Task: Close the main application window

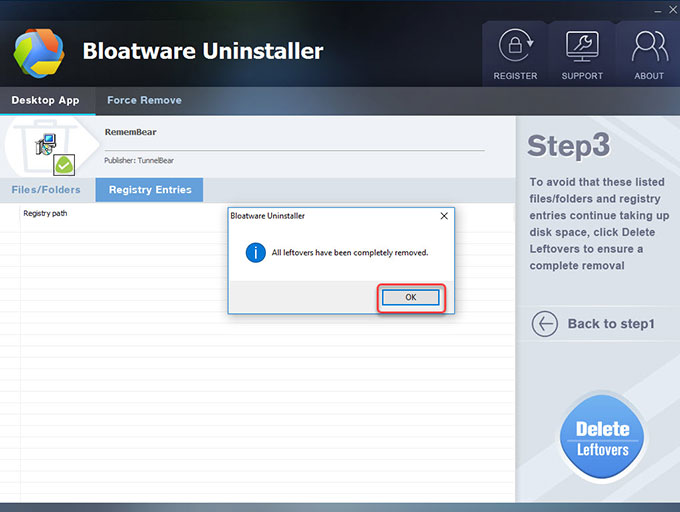Action: [x=673, y=10]
